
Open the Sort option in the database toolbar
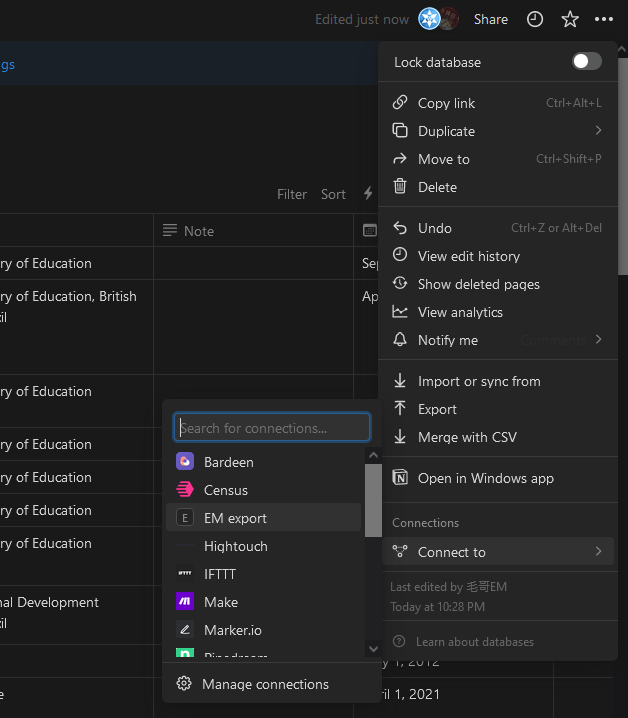[333, 194]
